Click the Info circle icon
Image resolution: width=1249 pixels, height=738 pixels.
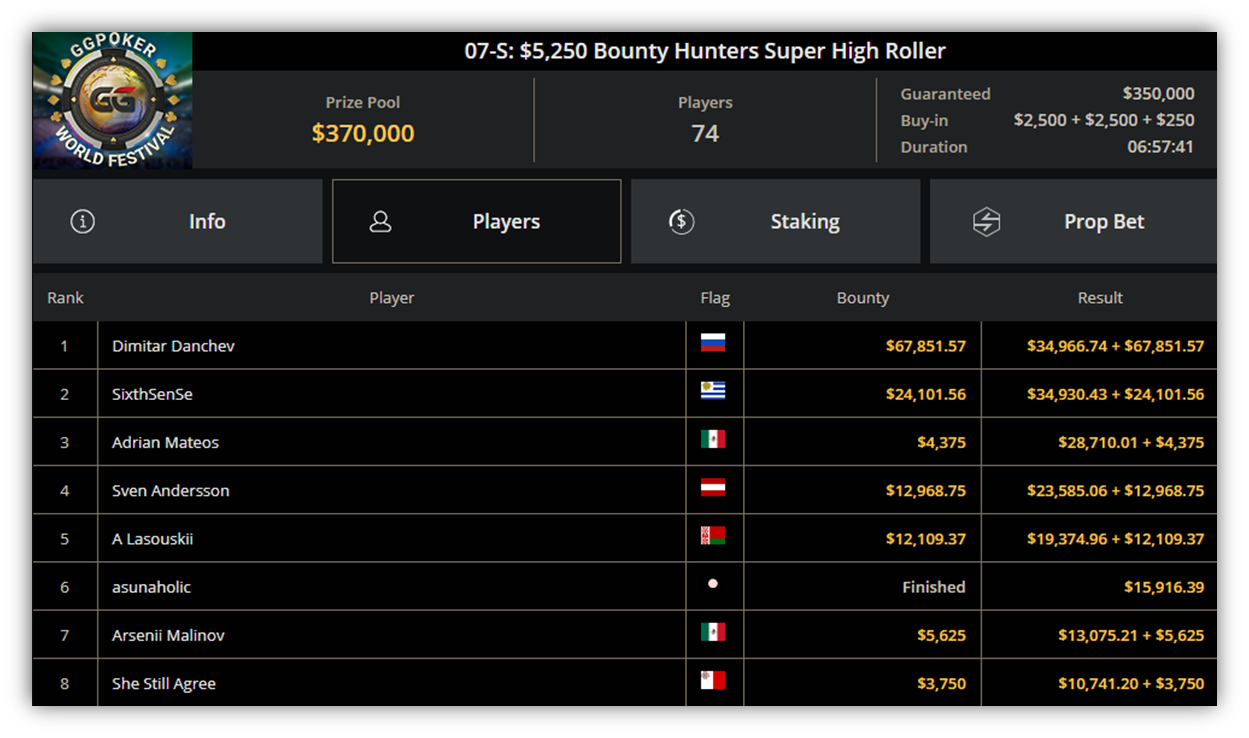(x=83, y=222)
